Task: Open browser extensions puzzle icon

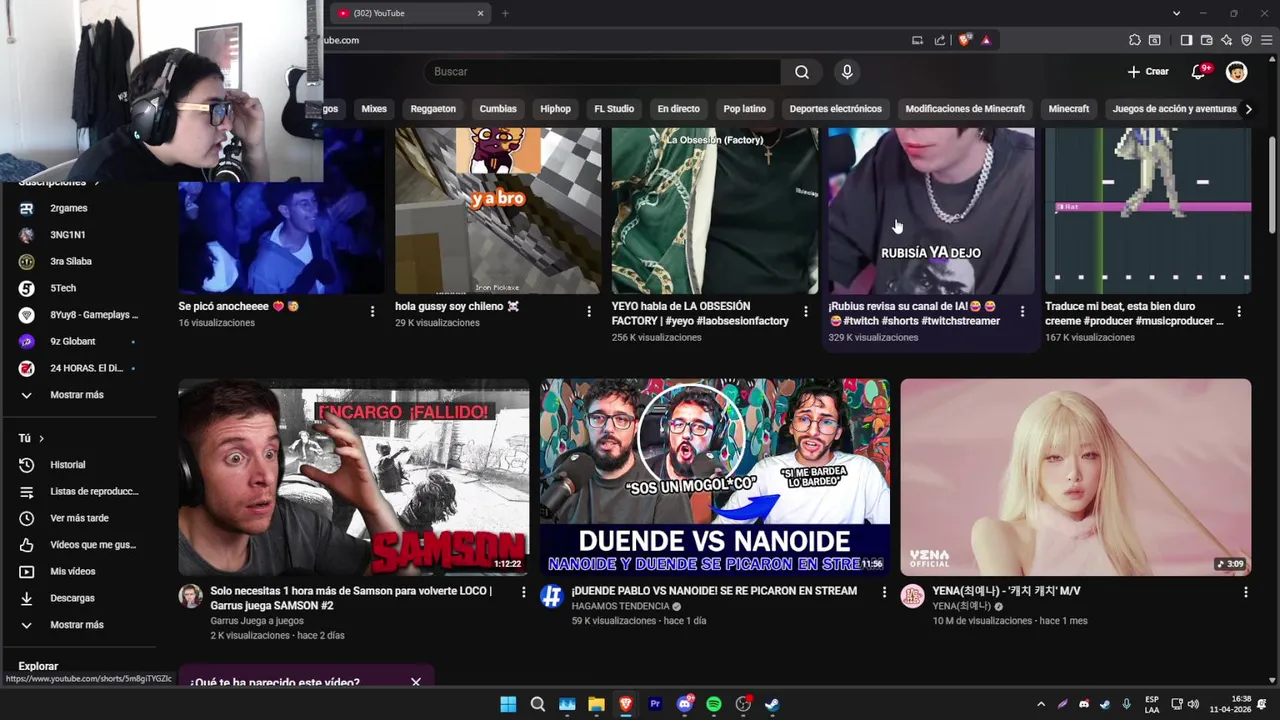Action: 1134,40
